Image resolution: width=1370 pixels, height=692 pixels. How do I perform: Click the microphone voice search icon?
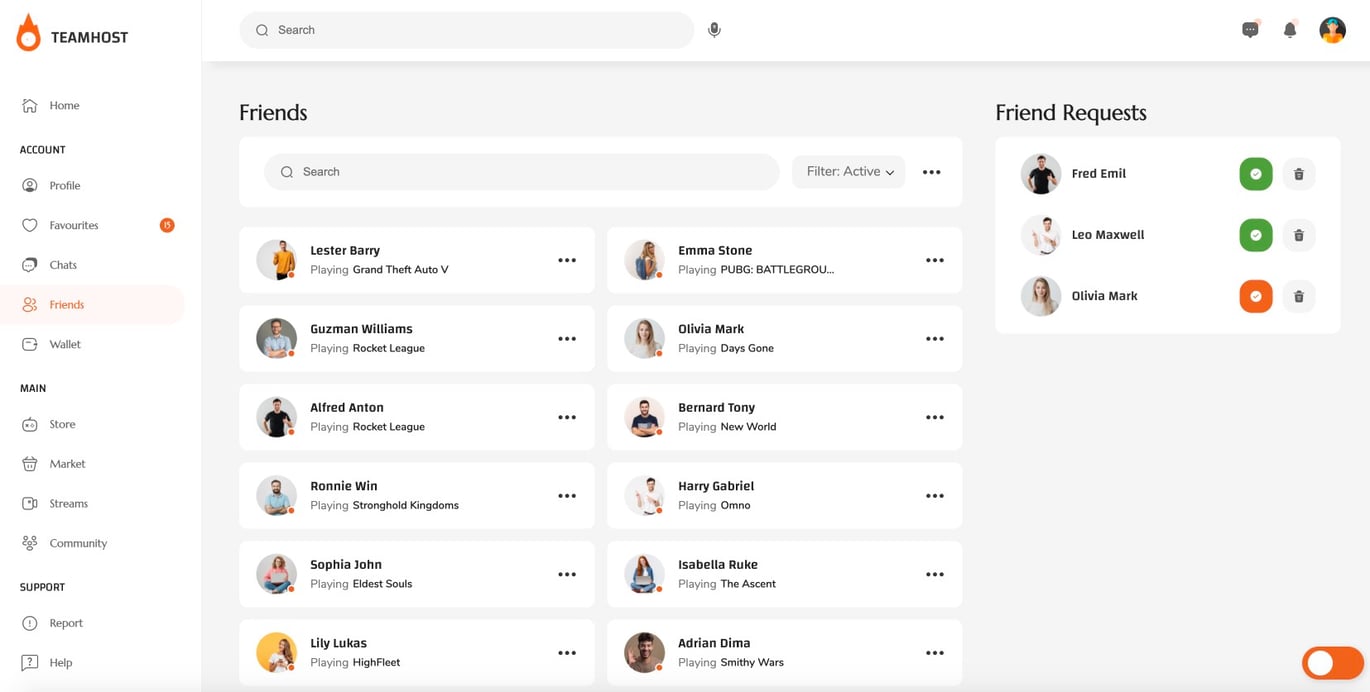click(x=714, y=30)
